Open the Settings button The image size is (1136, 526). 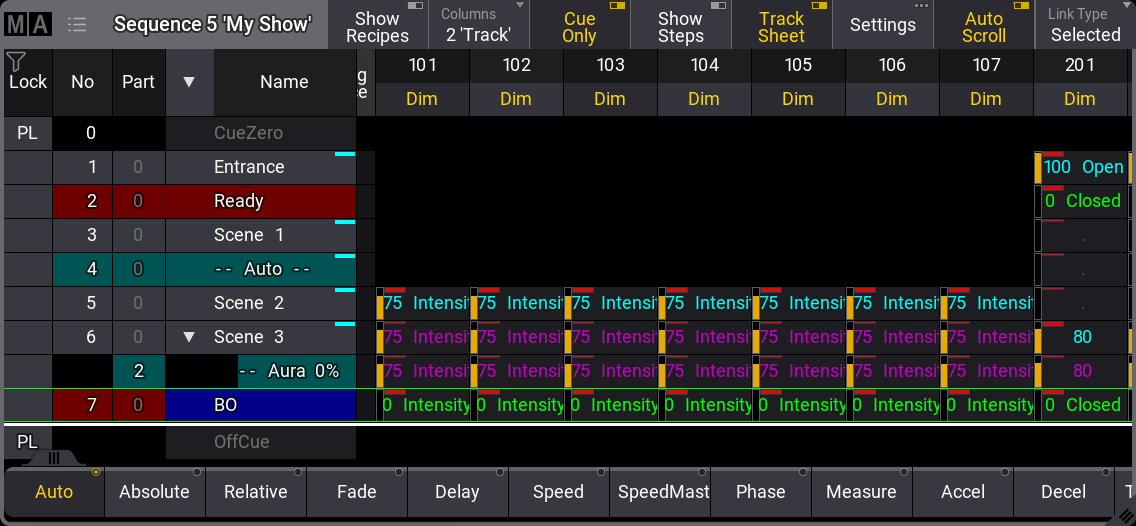coord(882,26)
